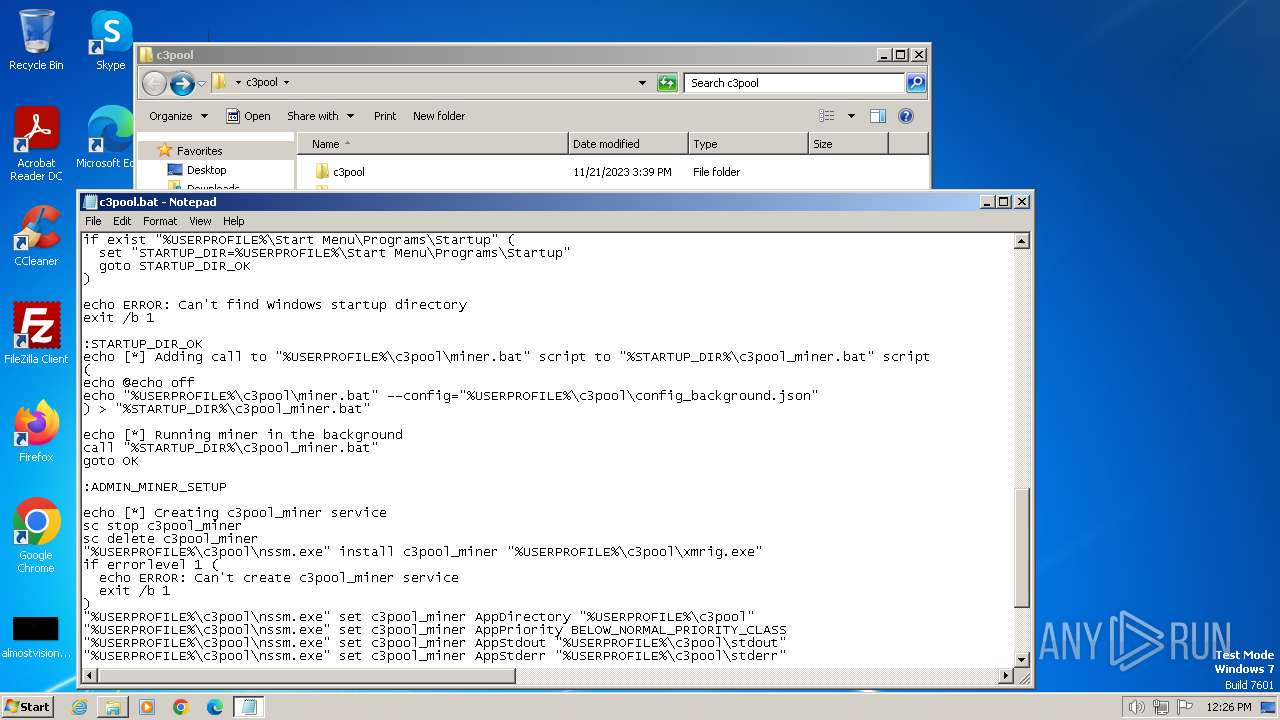The width and height of the screenshot is (1280, 720).
Task: Click Notepad vertical scrollbar down arrow
Action: [1022, 659]
